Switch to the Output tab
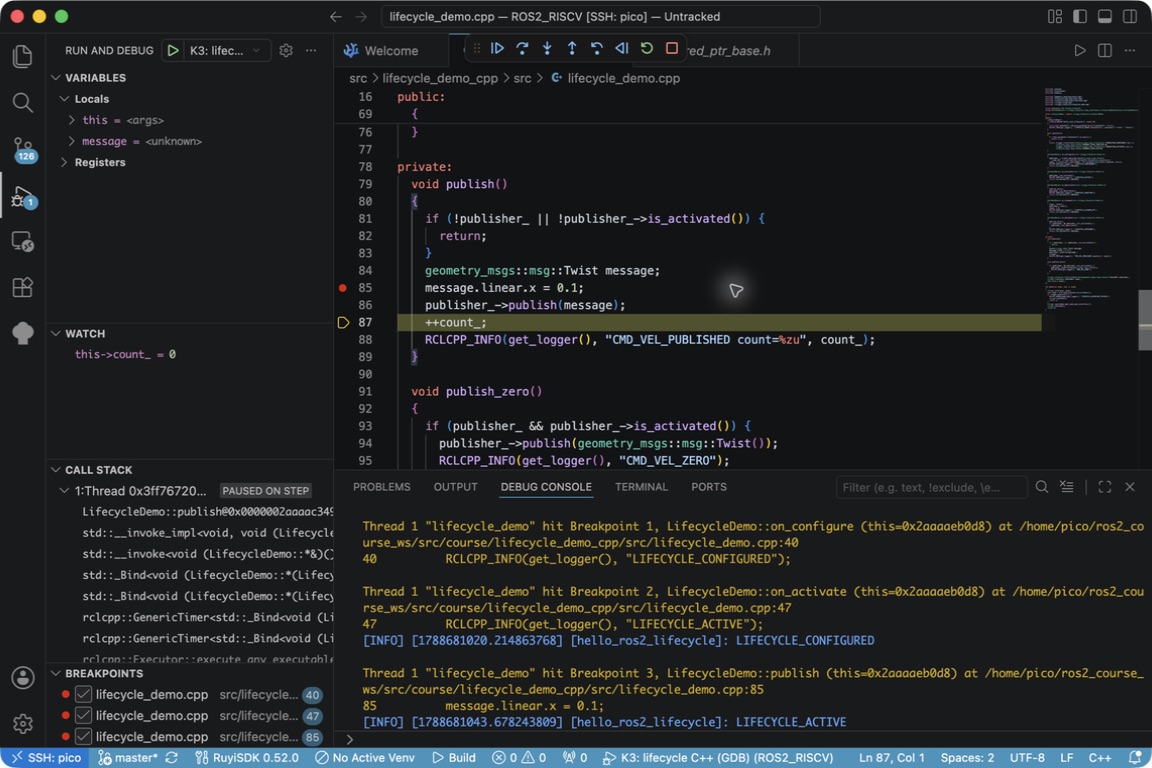This screenshot has height=768, width=1152. click(456, 487)
